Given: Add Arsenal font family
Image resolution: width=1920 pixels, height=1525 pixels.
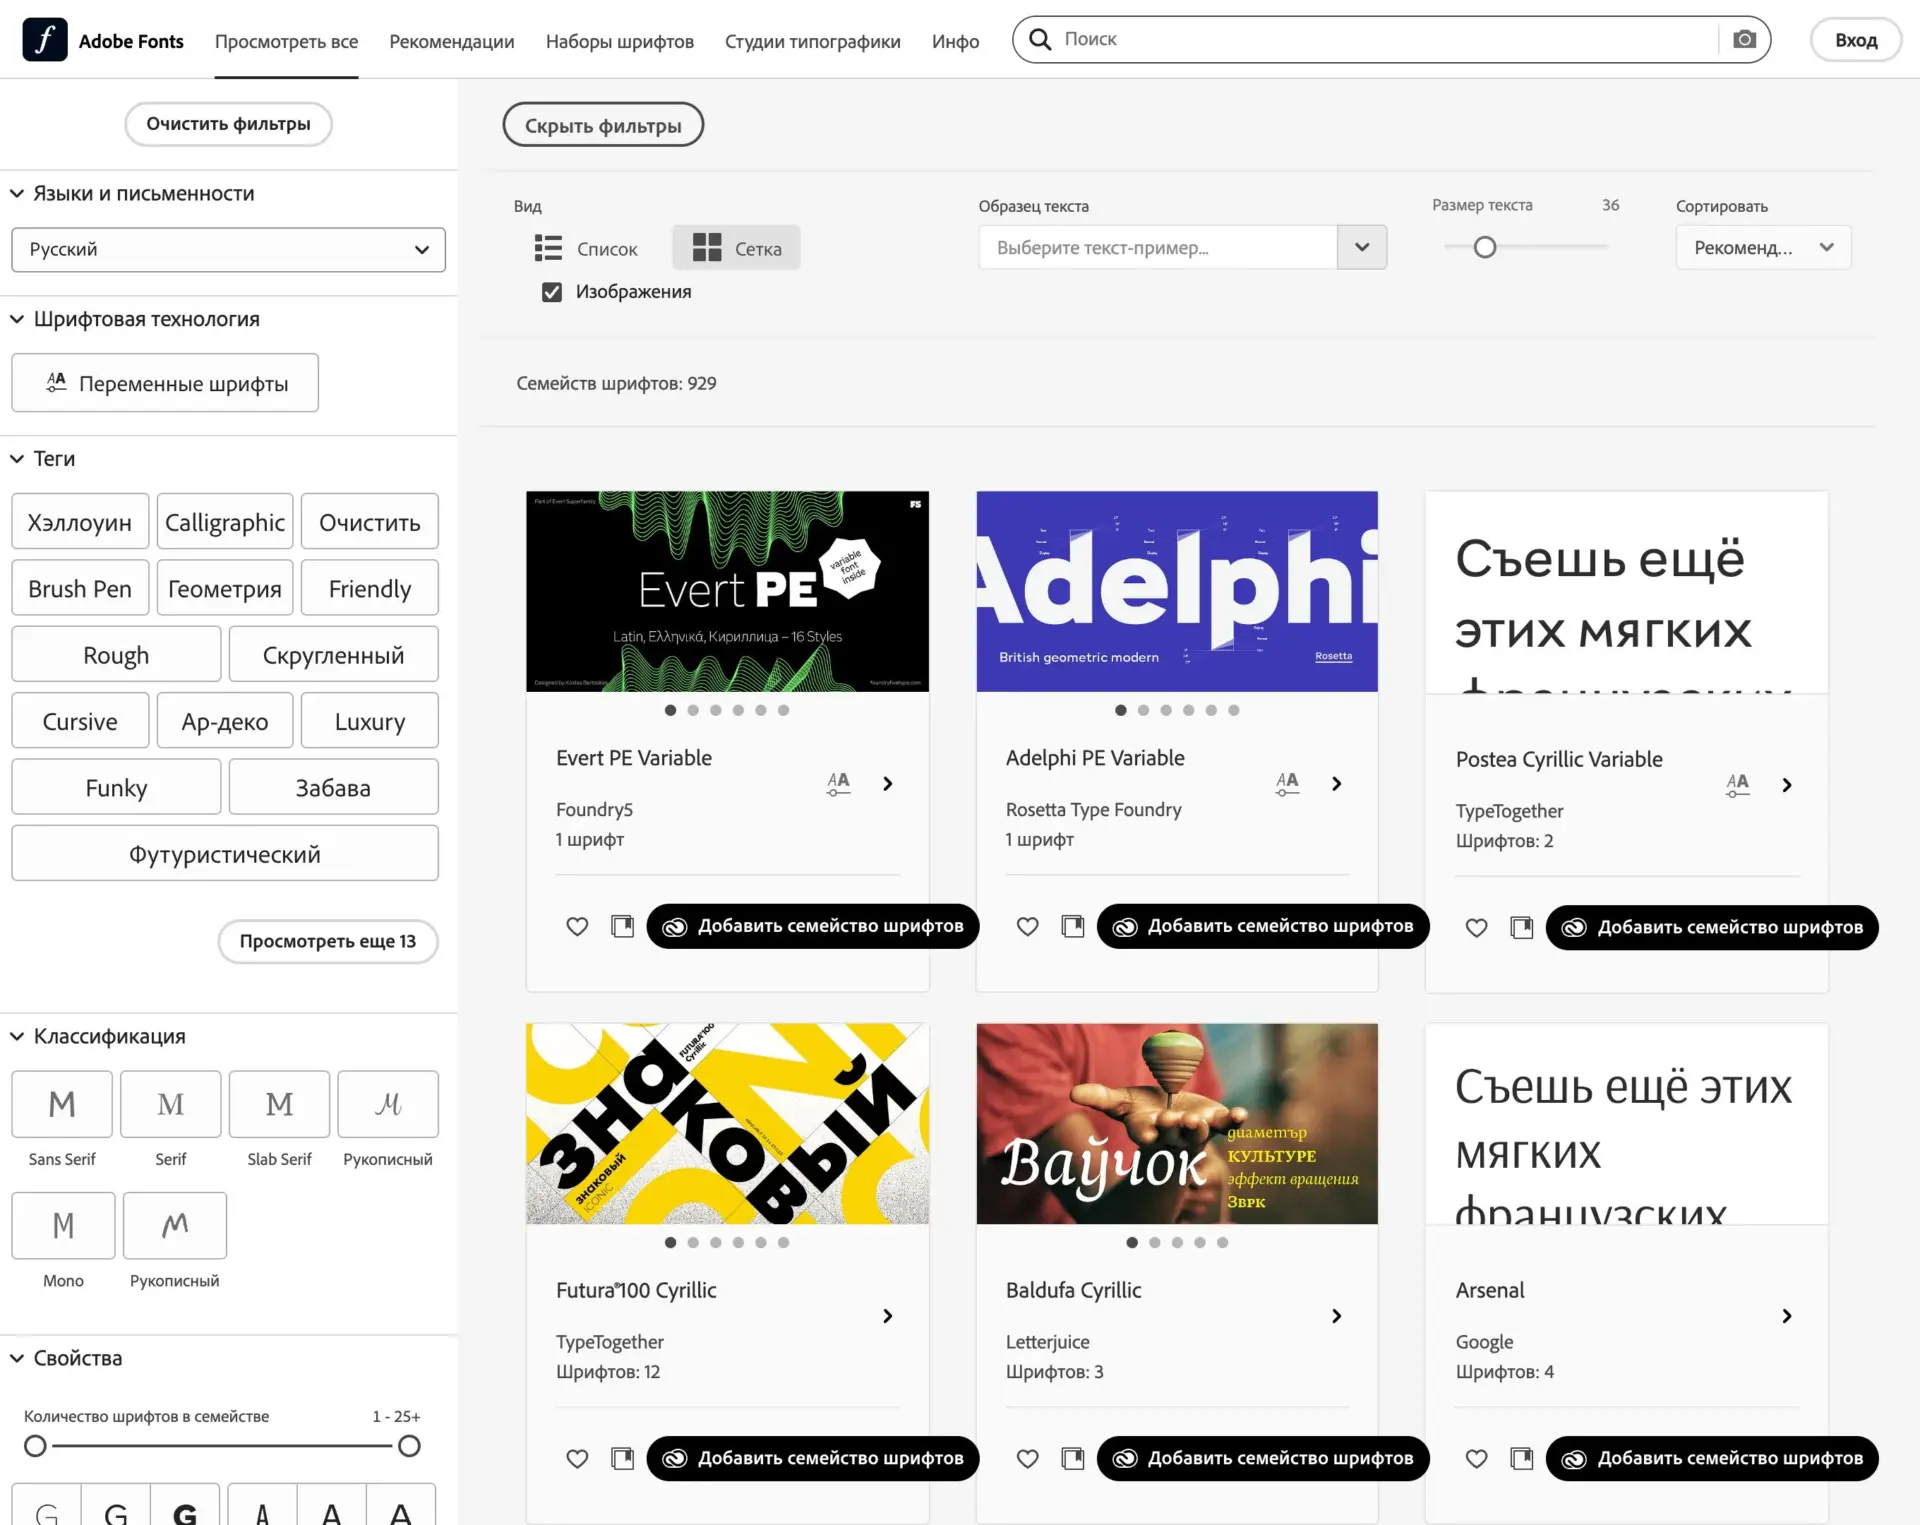Looking at the screenshot, I should coord(1712,1458).
